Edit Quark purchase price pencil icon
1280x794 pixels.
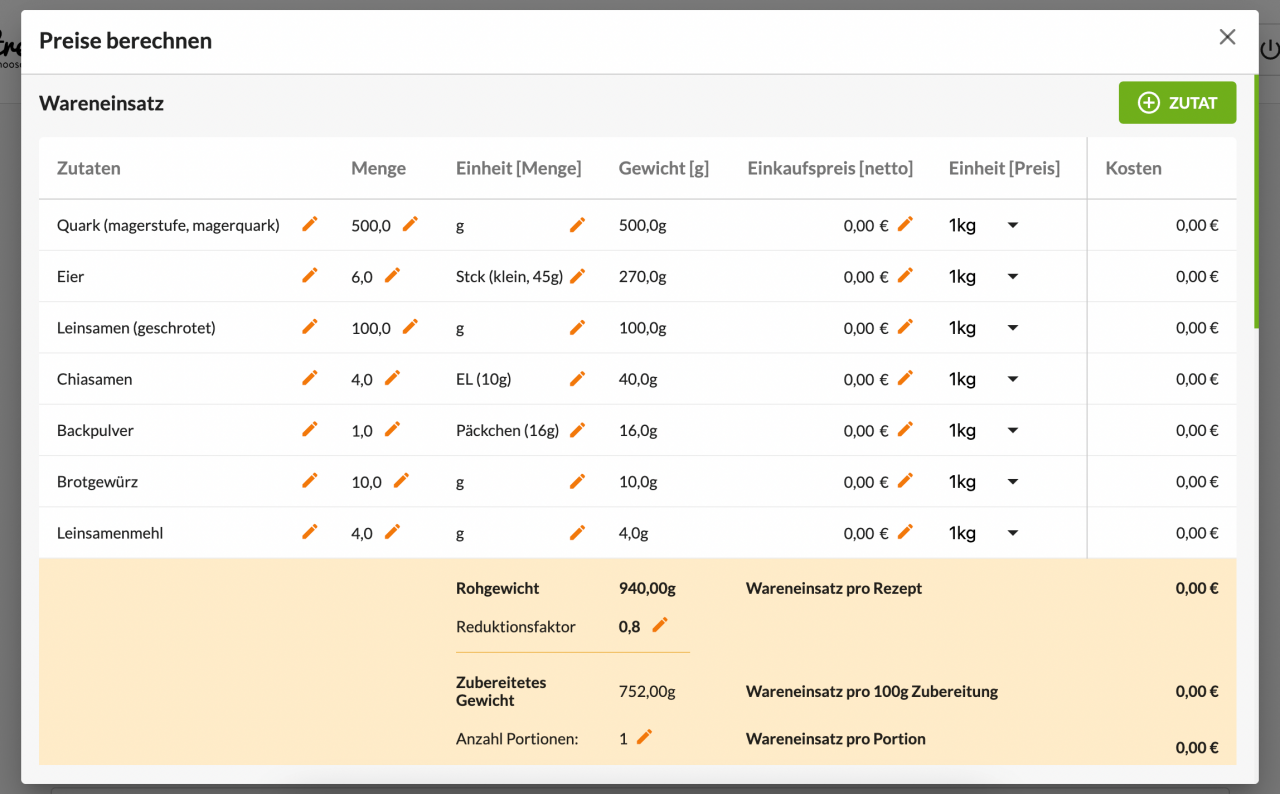point(905,224)
